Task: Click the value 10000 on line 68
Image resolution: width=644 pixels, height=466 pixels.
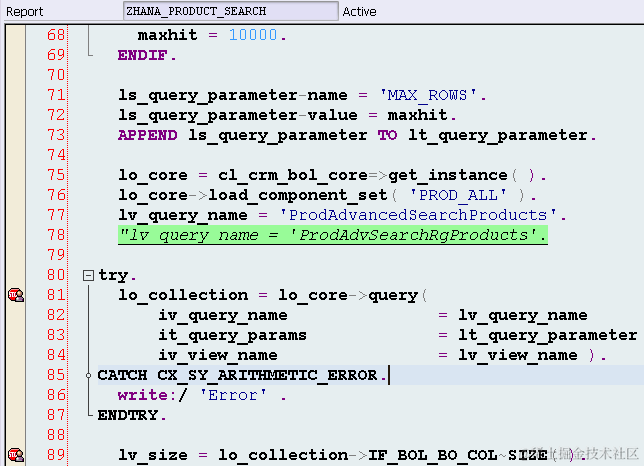Action: (253, 35)
